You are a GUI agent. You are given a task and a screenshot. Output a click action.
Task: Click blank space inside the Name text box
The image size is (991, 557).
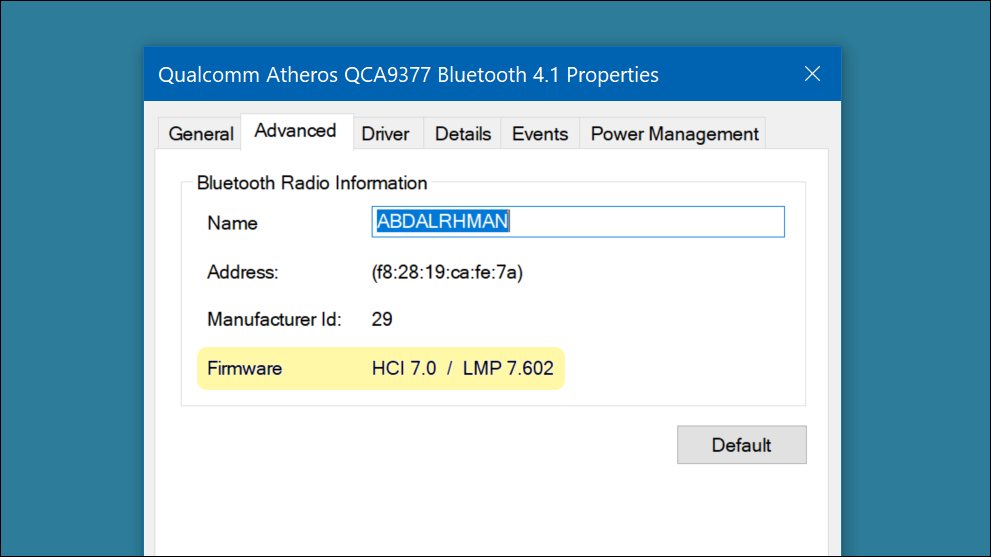650,222
